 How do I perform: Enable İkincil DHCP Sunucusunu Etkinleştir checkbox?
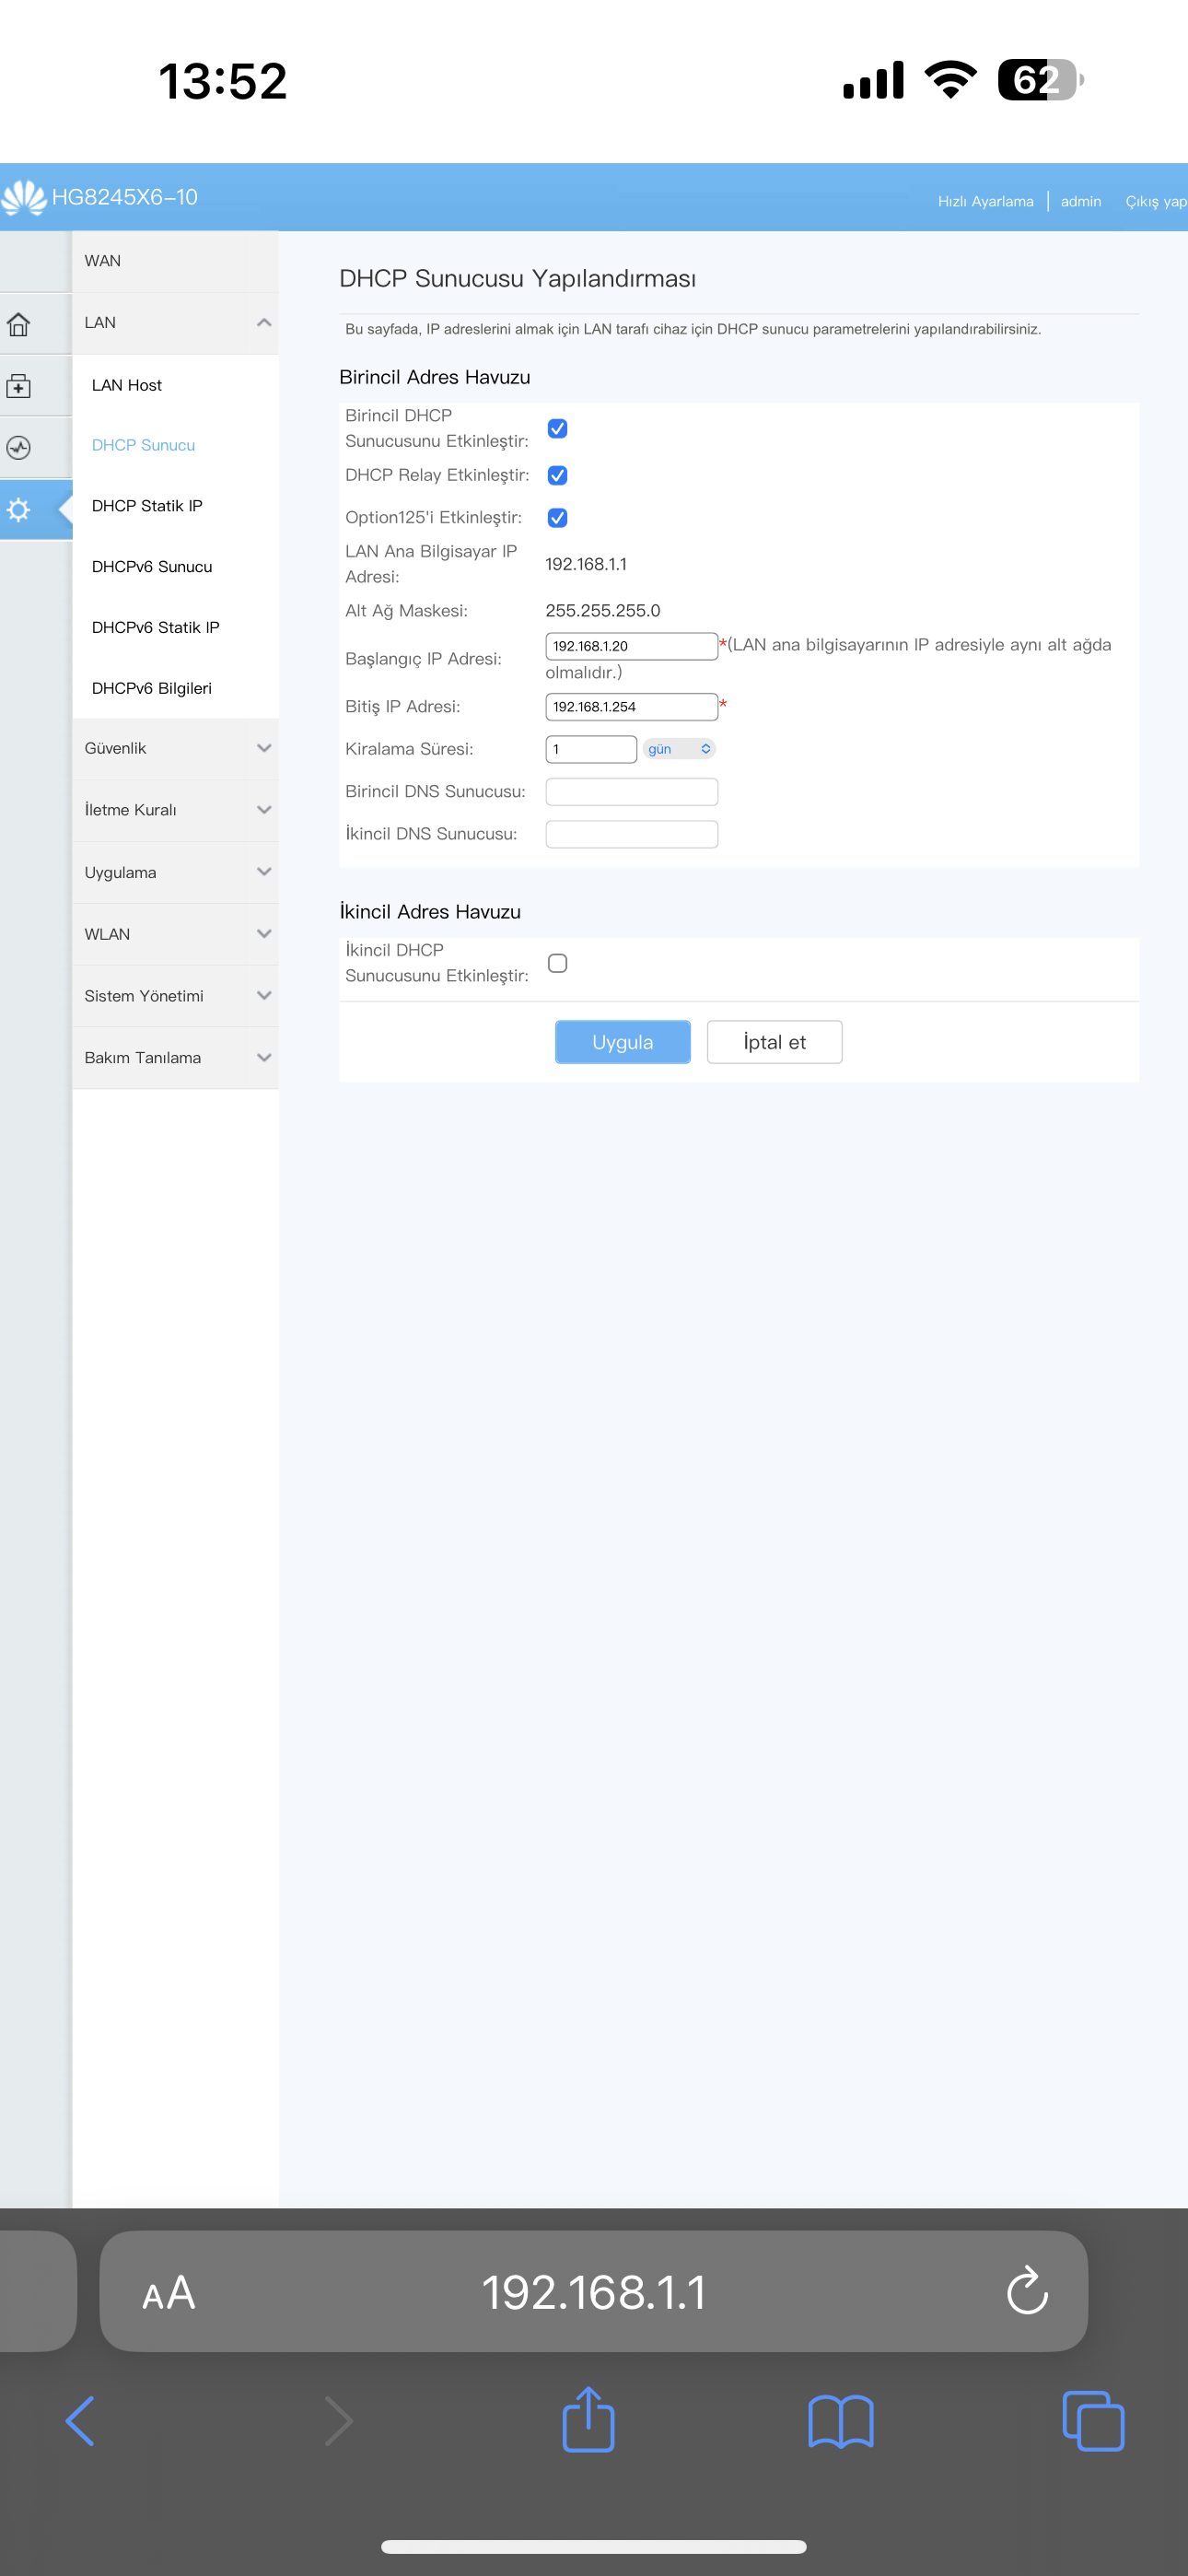(557, 963)
